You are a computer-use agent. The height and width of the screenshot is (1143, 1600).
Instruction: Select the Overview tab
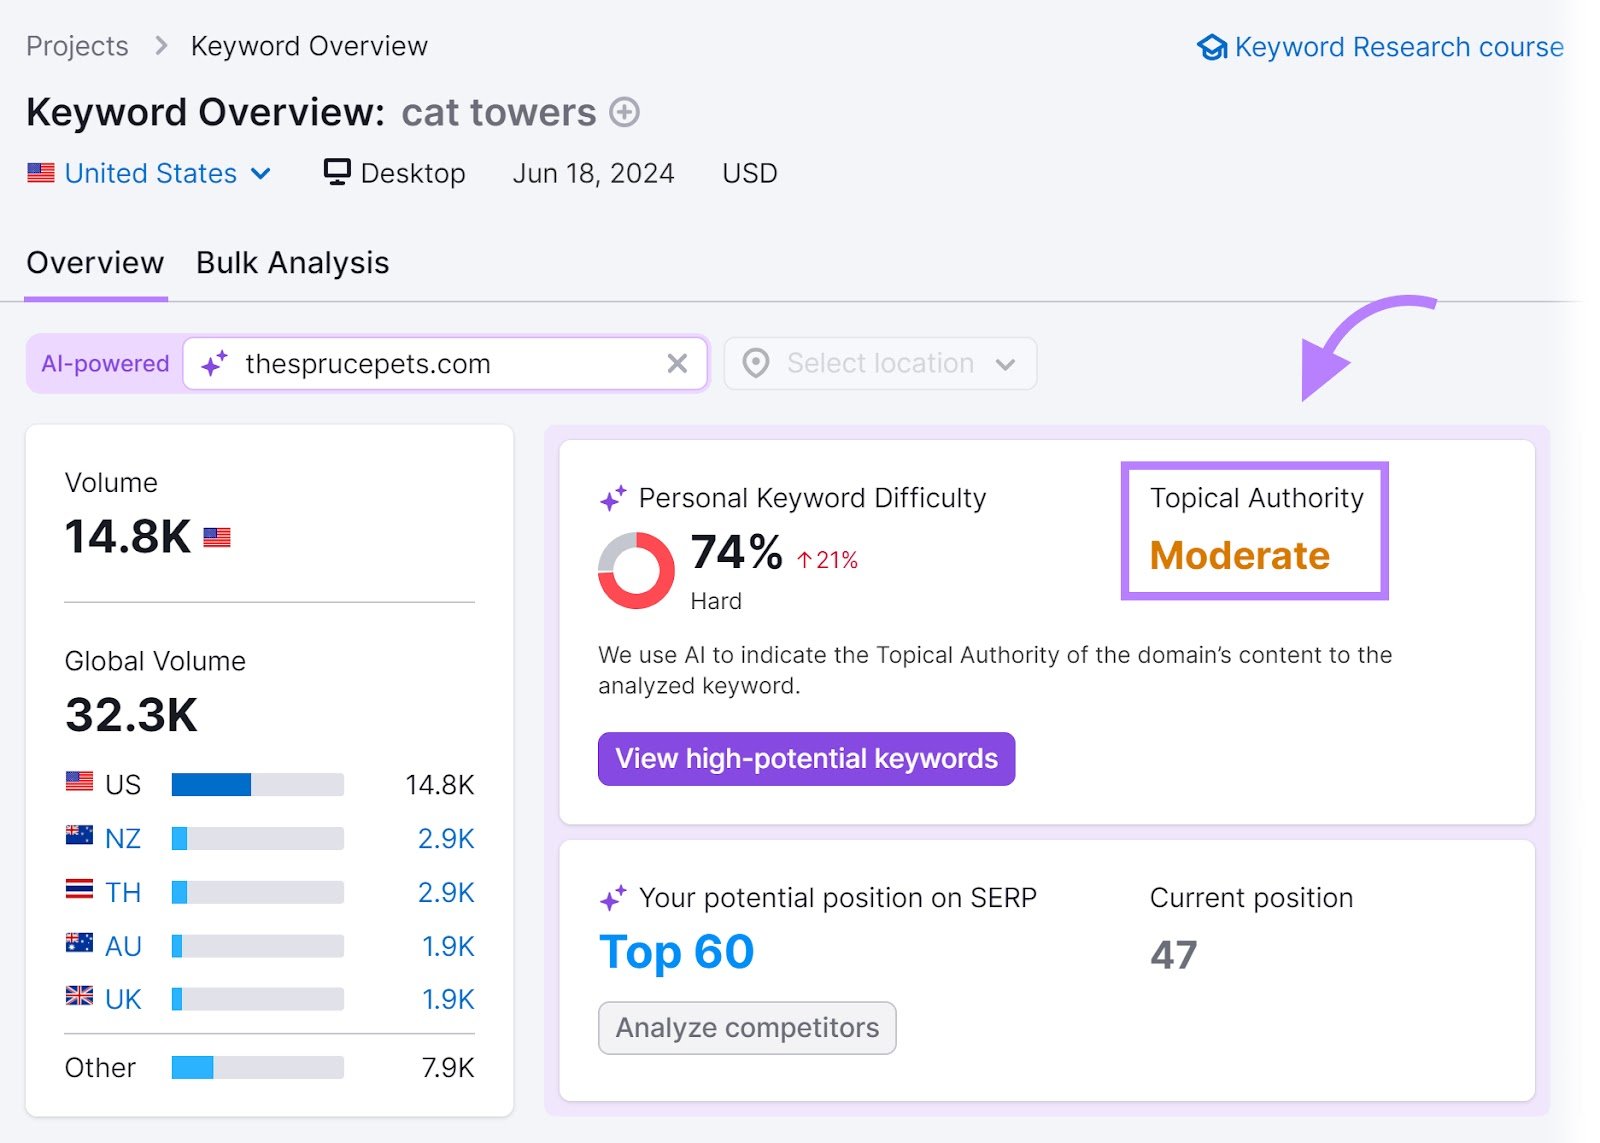(x=95, y=262)
